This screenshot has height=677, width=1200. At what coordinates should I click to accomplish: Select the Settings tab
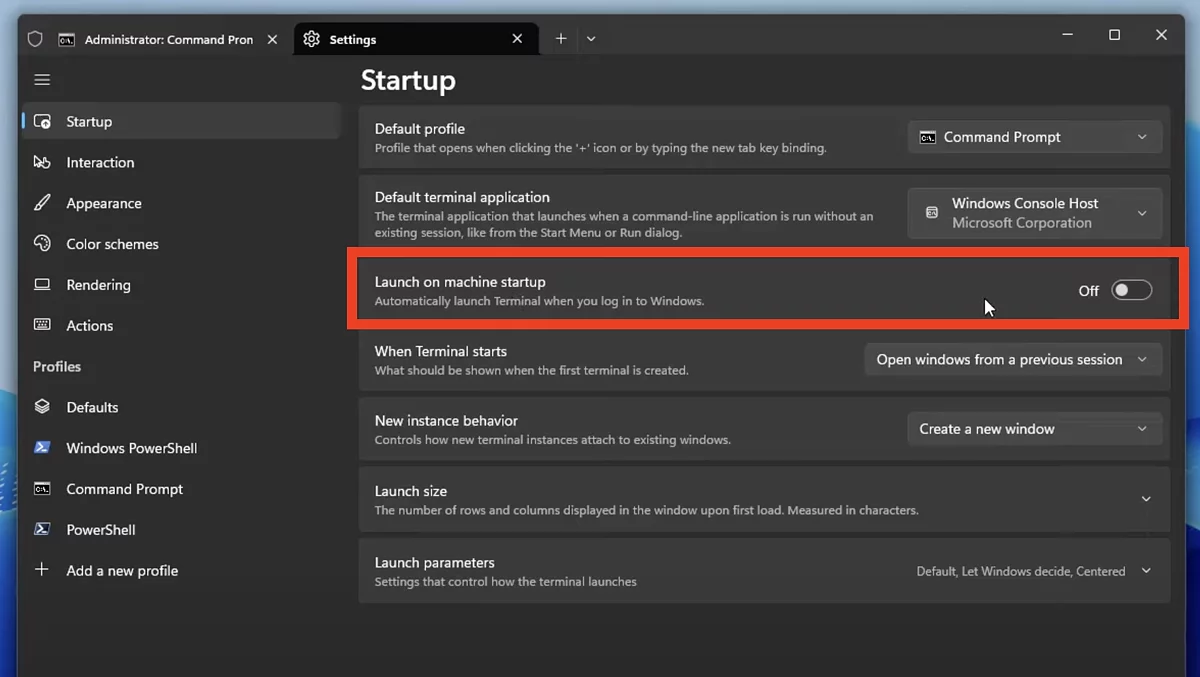[415, 39]
